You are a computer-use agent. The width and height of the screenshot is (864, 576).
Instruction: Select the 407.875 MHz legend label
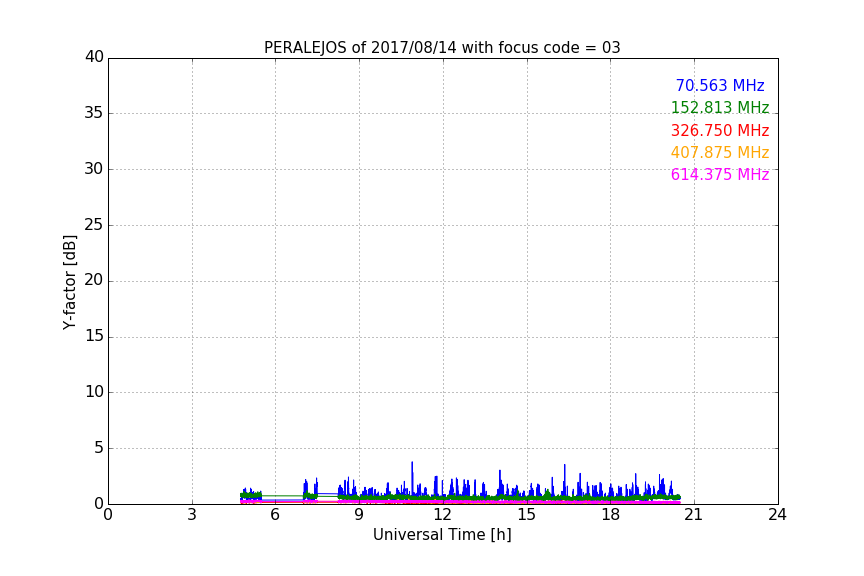[720, 152]
